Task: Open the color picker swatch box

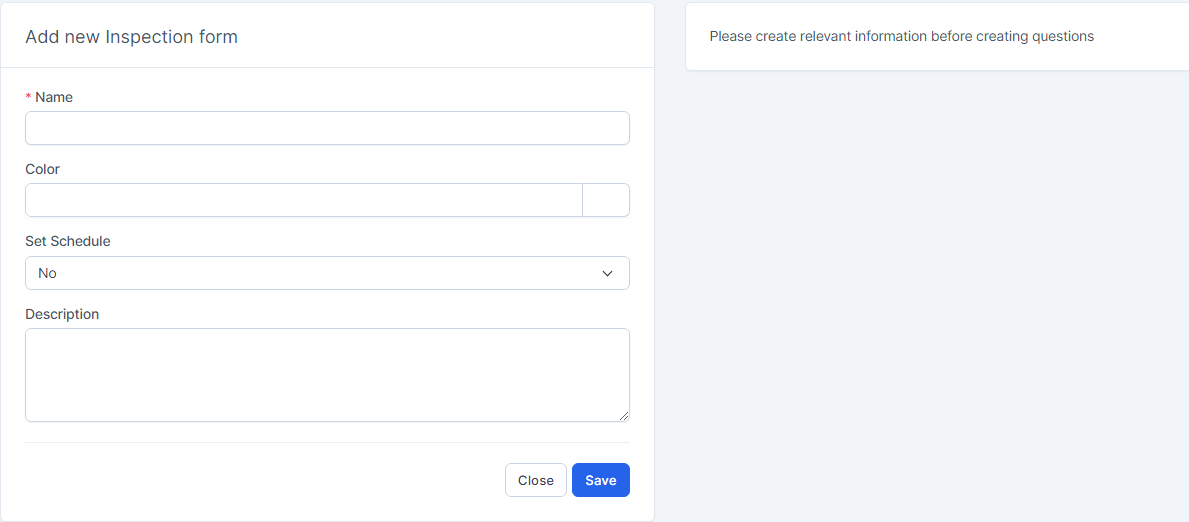Action: (x=606, y=200)
